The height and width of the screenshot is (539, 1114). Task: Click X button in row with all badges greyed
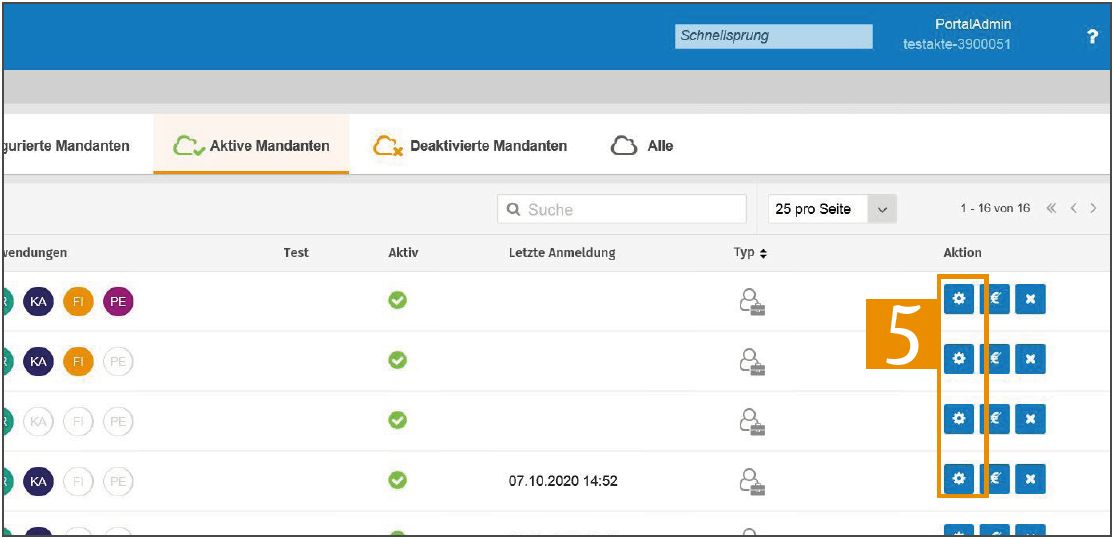pos(1030,419)
